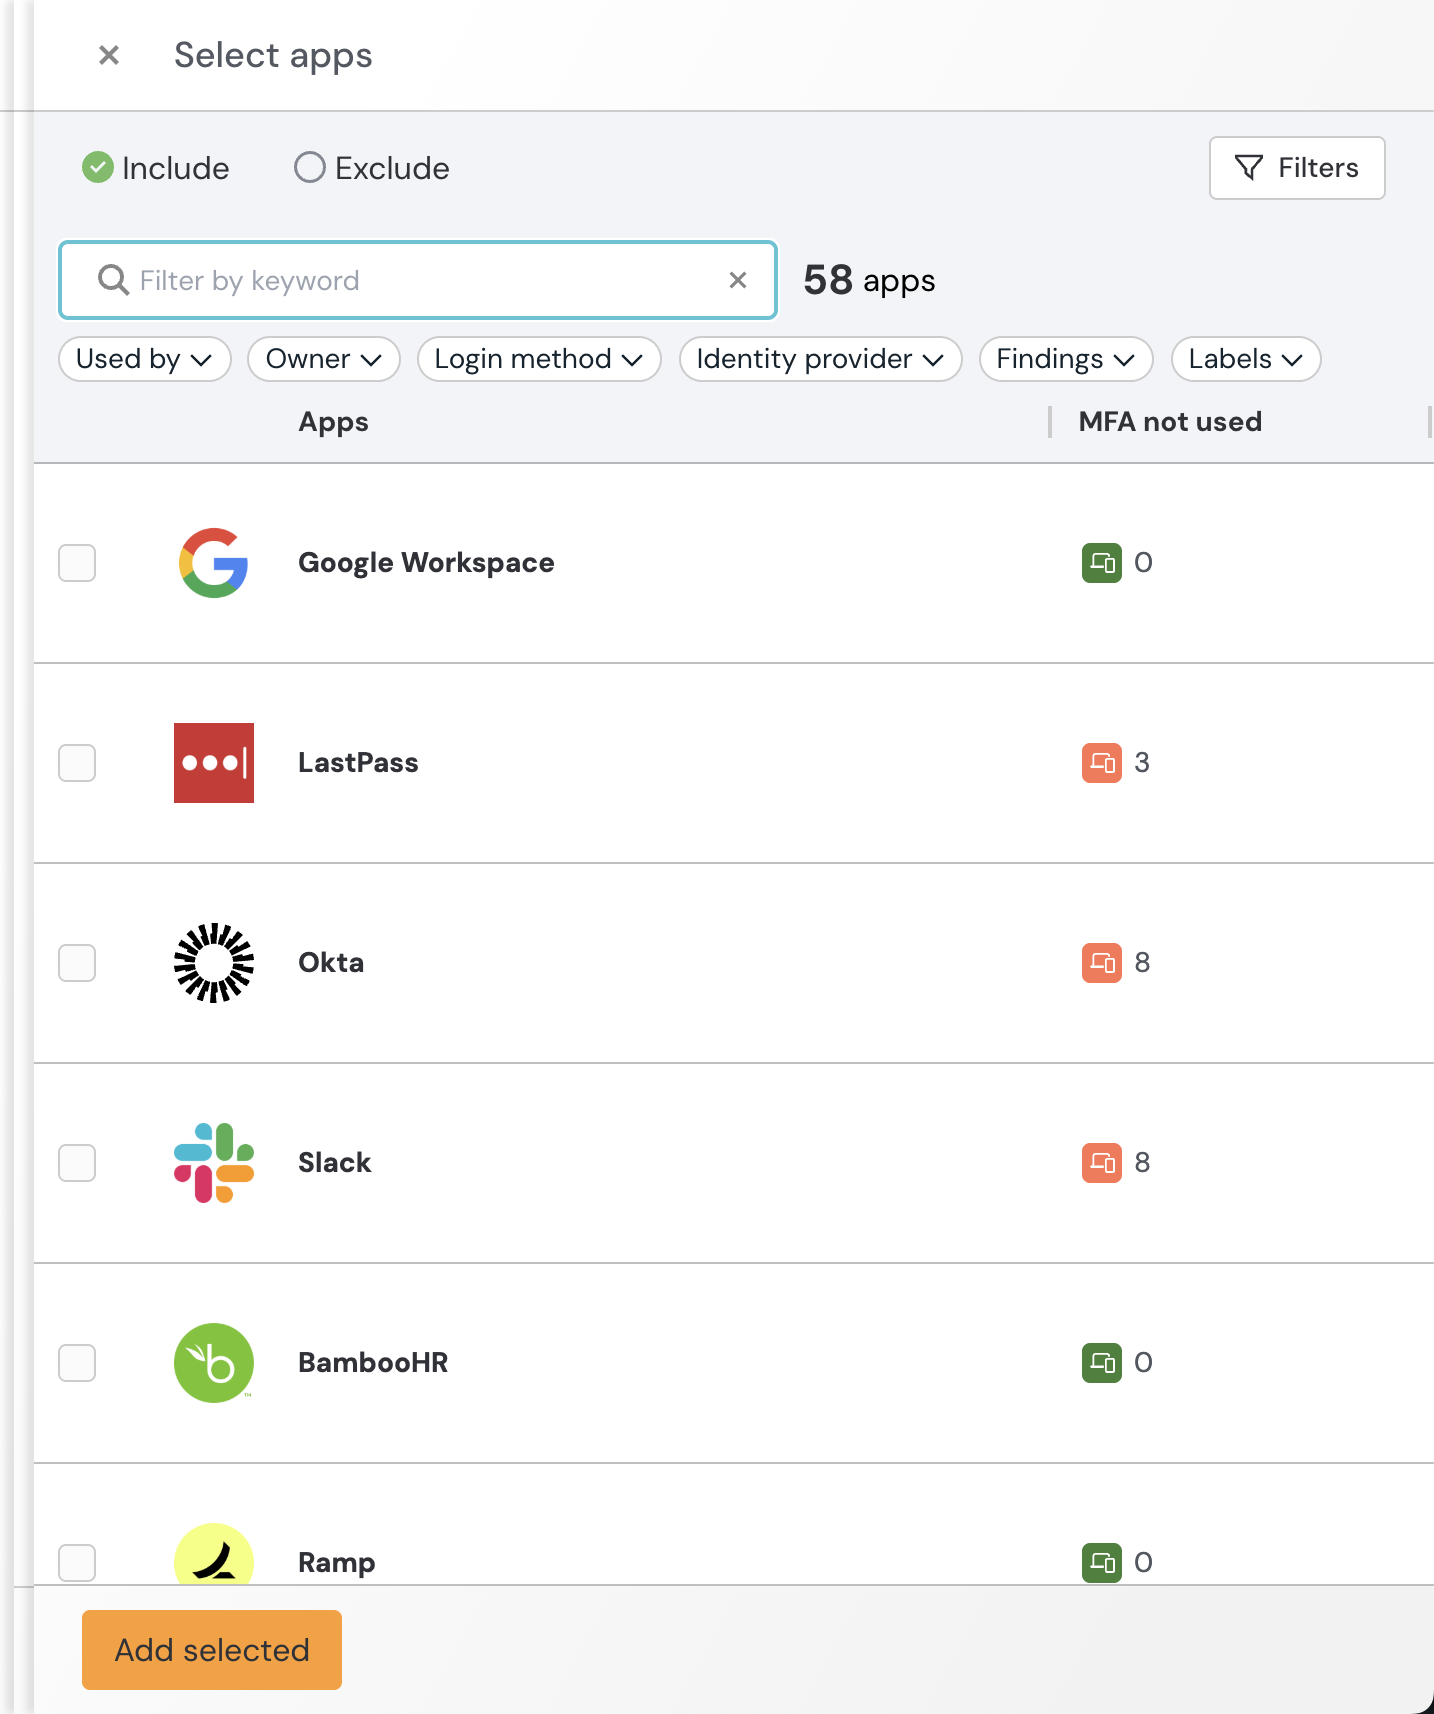Click LastPass MFA not used value 3
The image size is (1434, 1714).
tap(1142, 763)
